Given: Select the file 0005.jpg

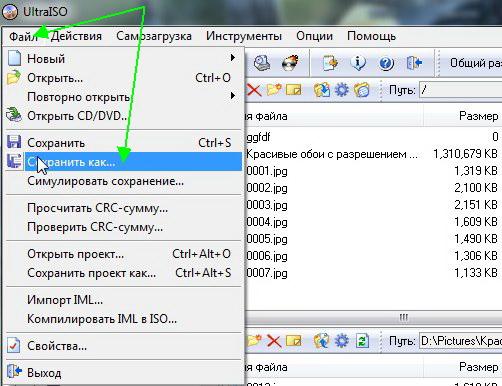Looking at the screenshot, I should tap(267, 239).
